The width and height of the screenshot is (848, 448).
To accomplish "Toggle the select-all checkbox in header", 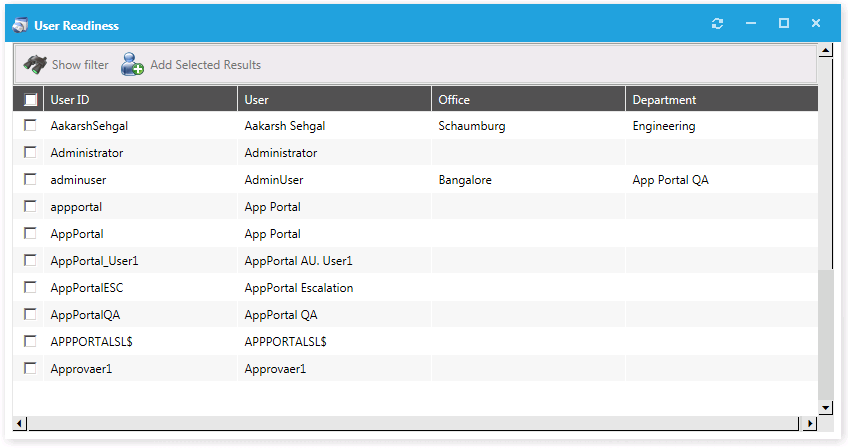I will [31, 99].
